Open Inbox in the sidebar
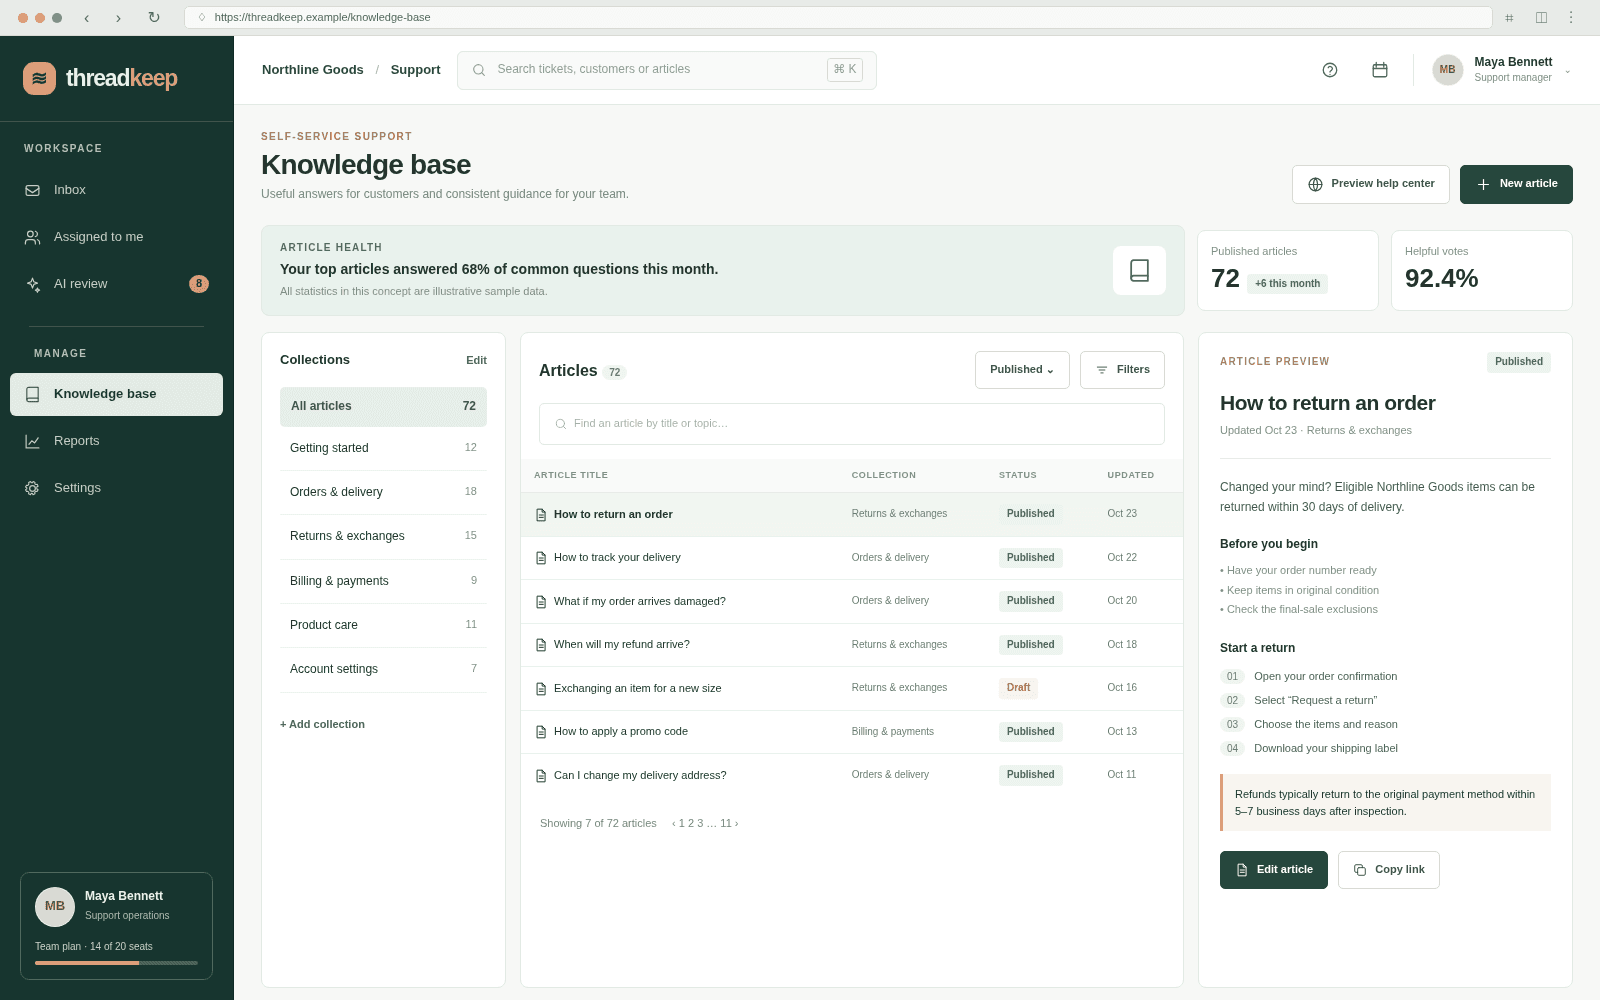This screenshot has height=1000, width=1600. (x=116, y=190)
